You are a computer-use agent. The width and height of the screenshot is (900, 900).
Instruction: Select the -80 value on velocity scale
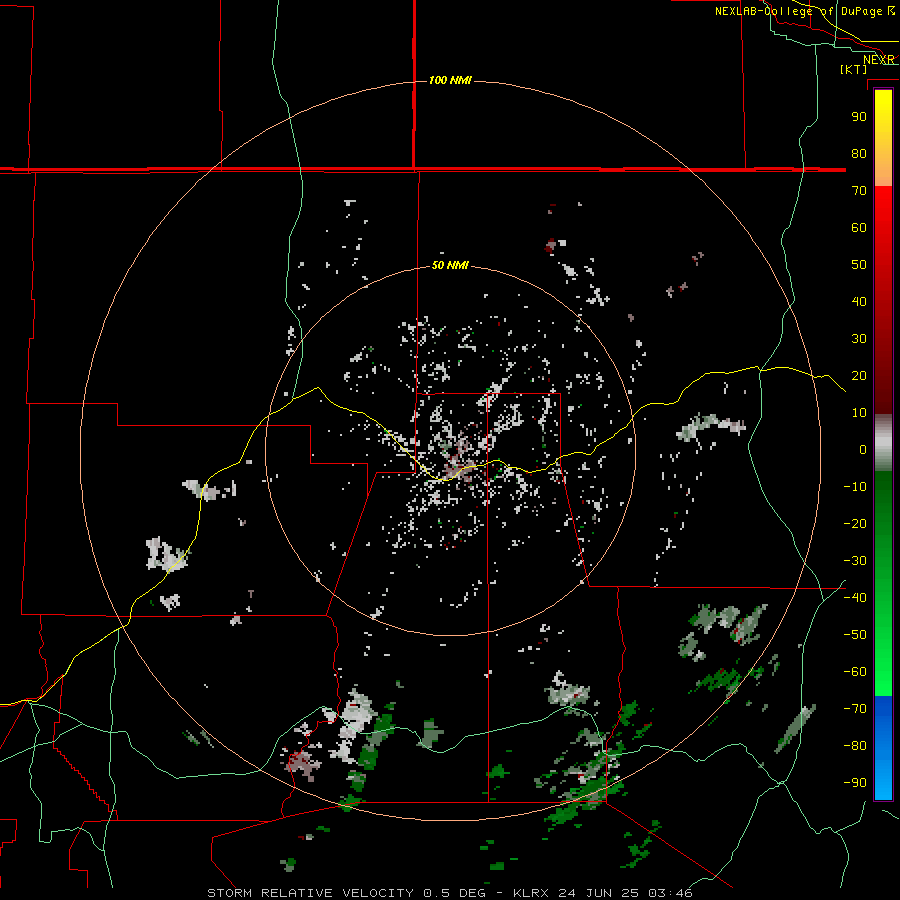(x=855, y=746)
